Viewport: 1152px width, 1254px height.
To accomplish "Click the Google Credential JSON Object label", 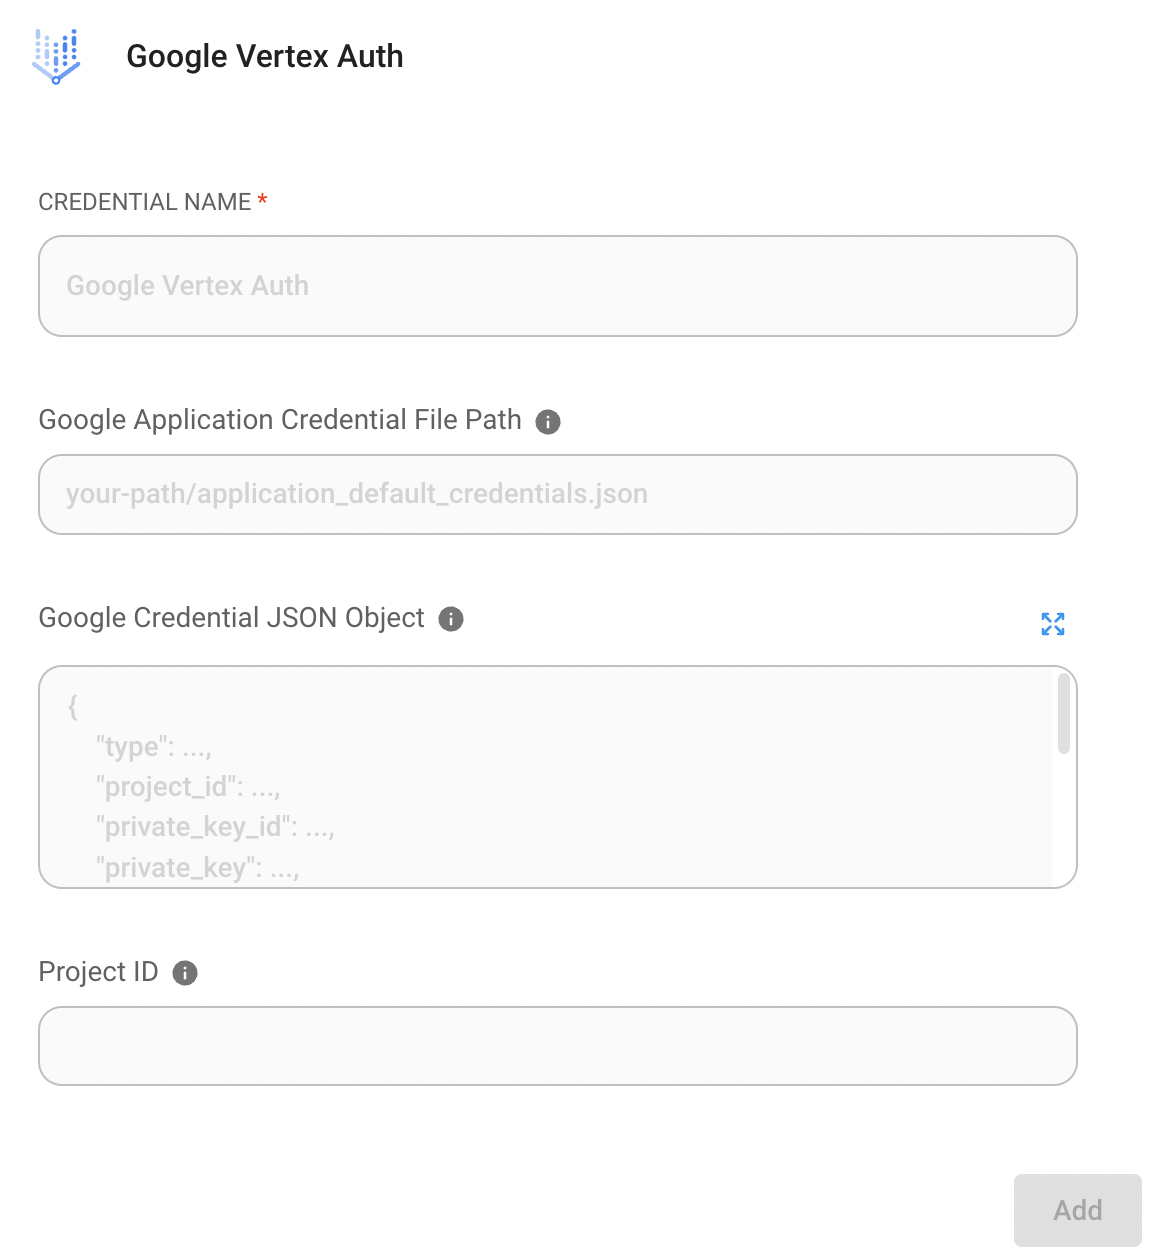I will [x=231, y=618].
